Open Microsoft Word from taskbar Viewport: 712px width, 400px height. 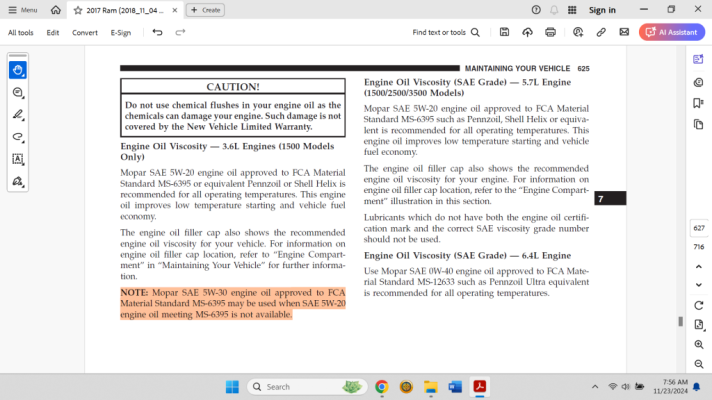455,386
